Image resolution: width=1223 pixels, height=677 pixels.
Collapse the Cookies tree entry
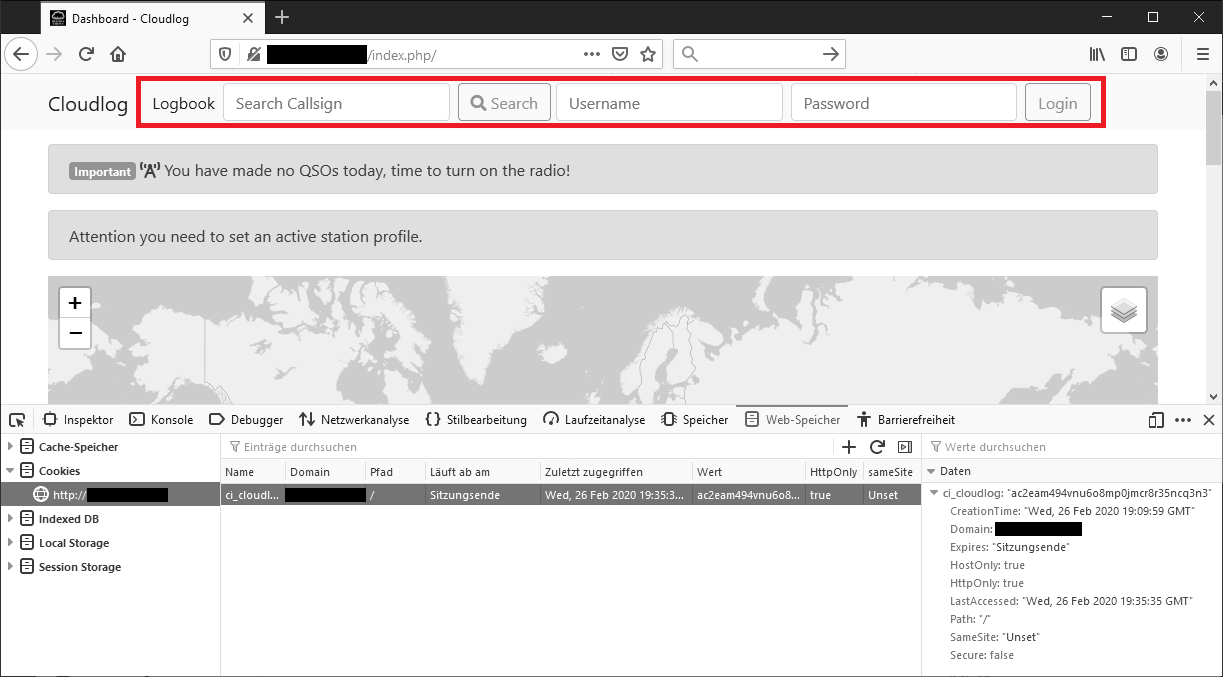coord(9,470)
